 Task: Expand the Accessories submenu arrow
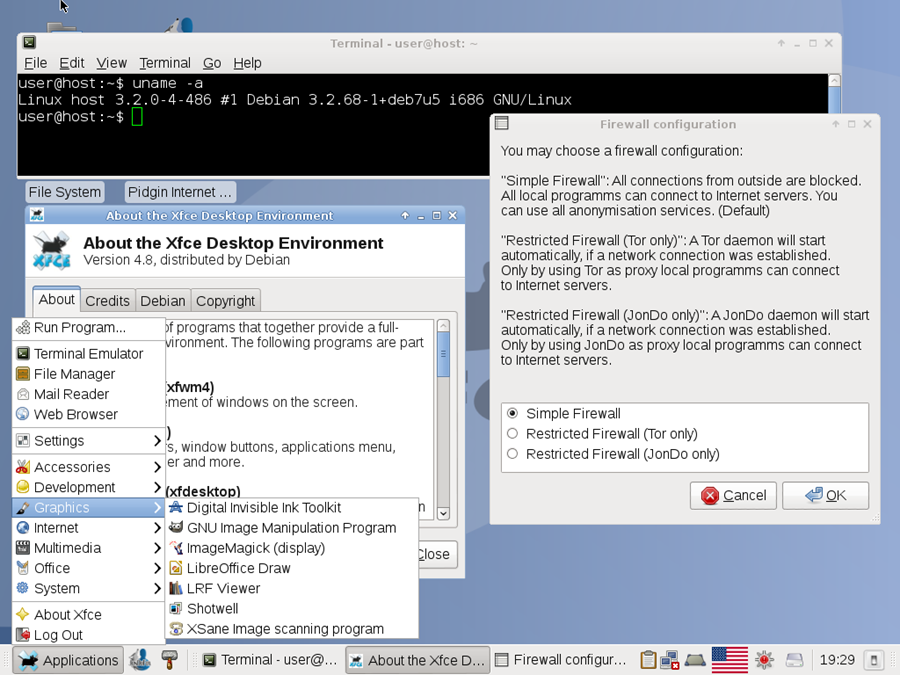point(157,467)
